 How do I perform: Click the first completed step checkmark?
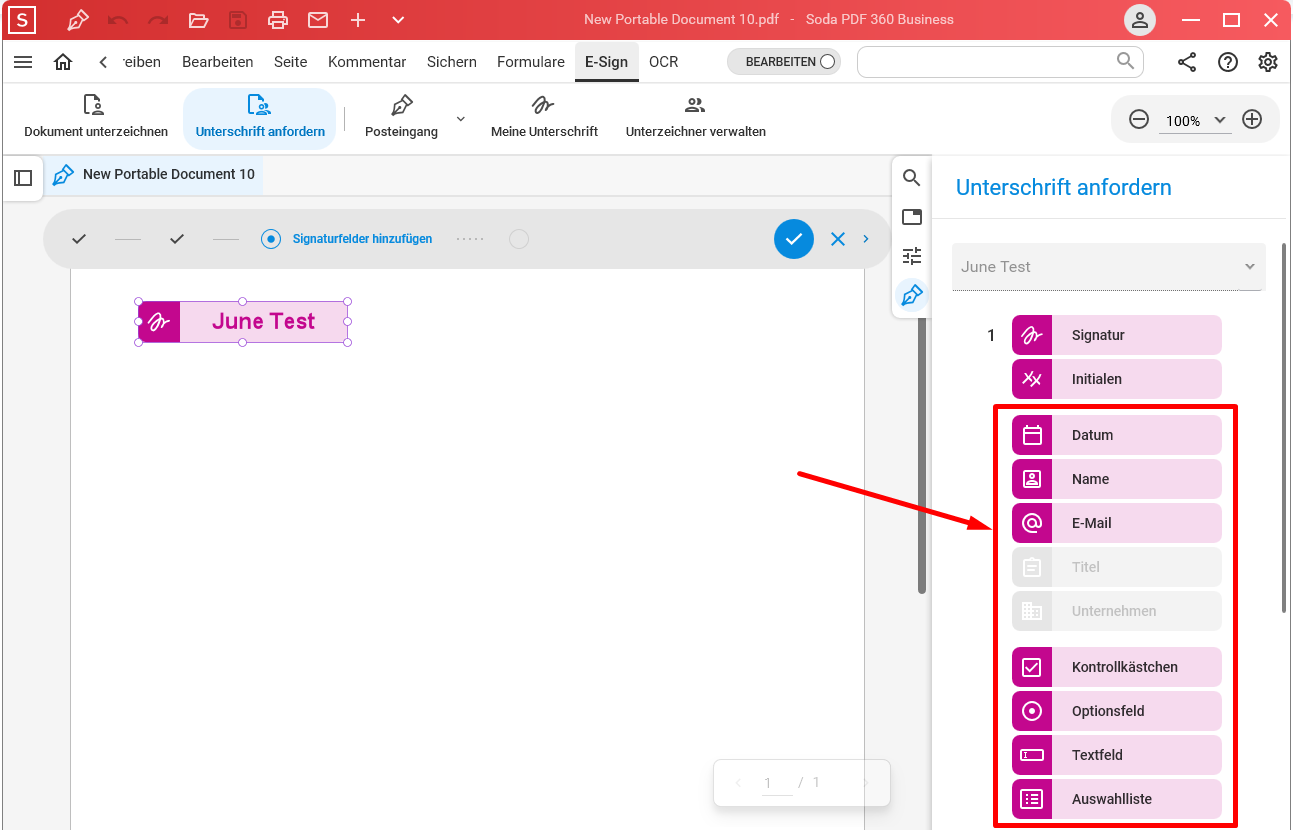click(x=79, y=239)
